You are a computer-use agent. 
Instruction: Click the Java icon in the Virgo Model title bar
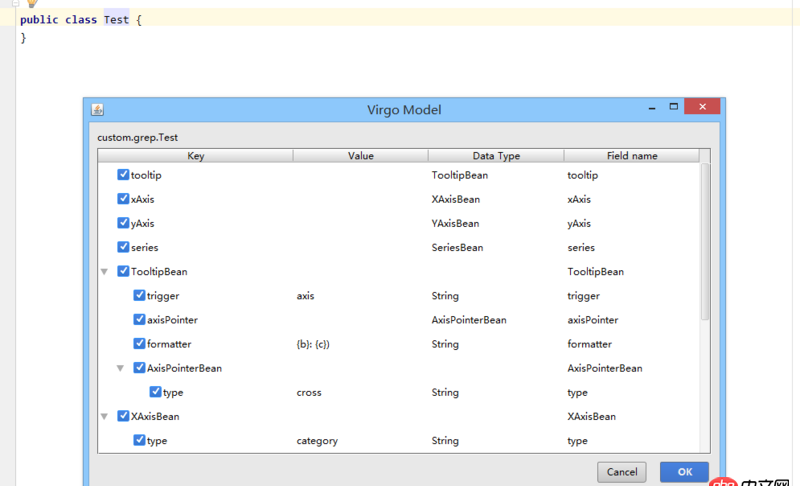click(97, 109)
